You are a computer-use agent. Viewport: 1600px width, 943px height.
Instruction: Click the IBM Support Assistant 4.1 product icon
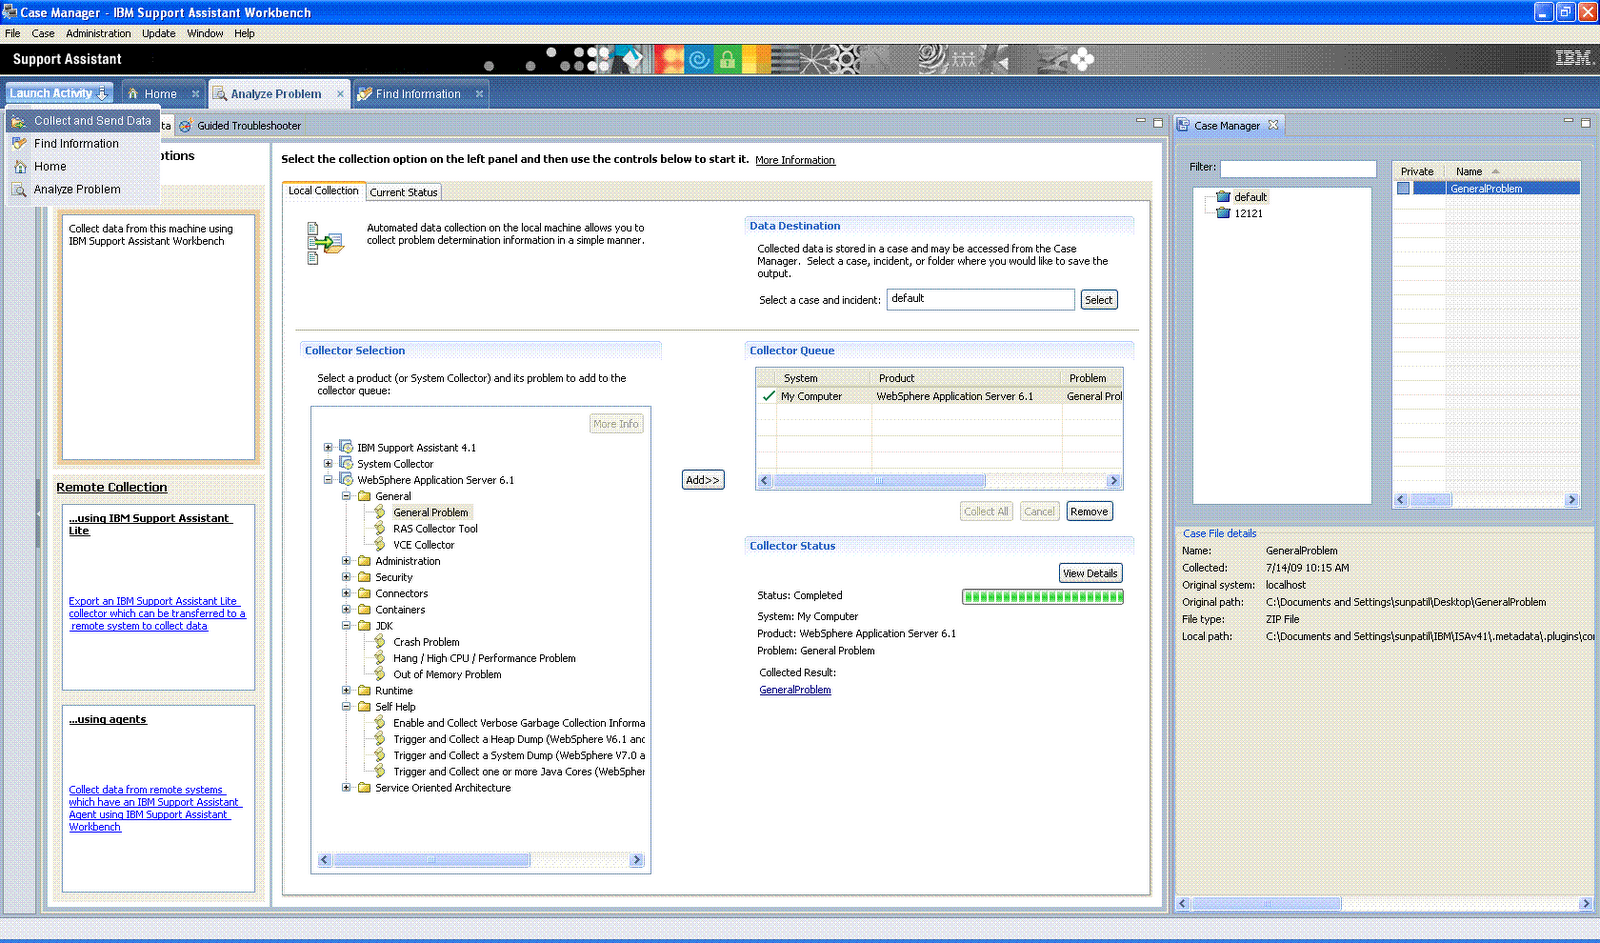click(x=346, y=447)
